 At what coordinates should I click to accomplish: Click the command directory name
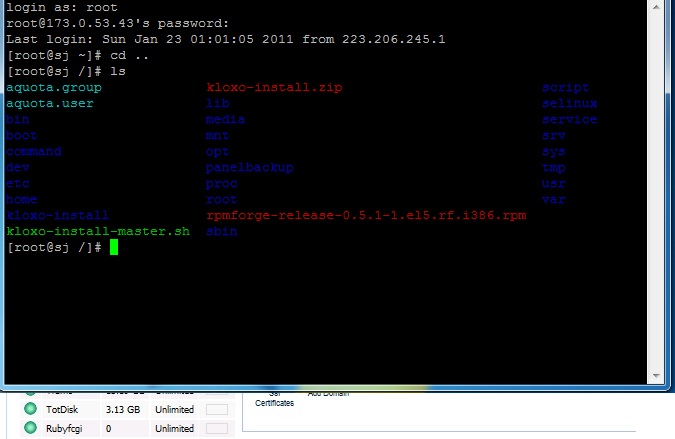click(34, 151)
